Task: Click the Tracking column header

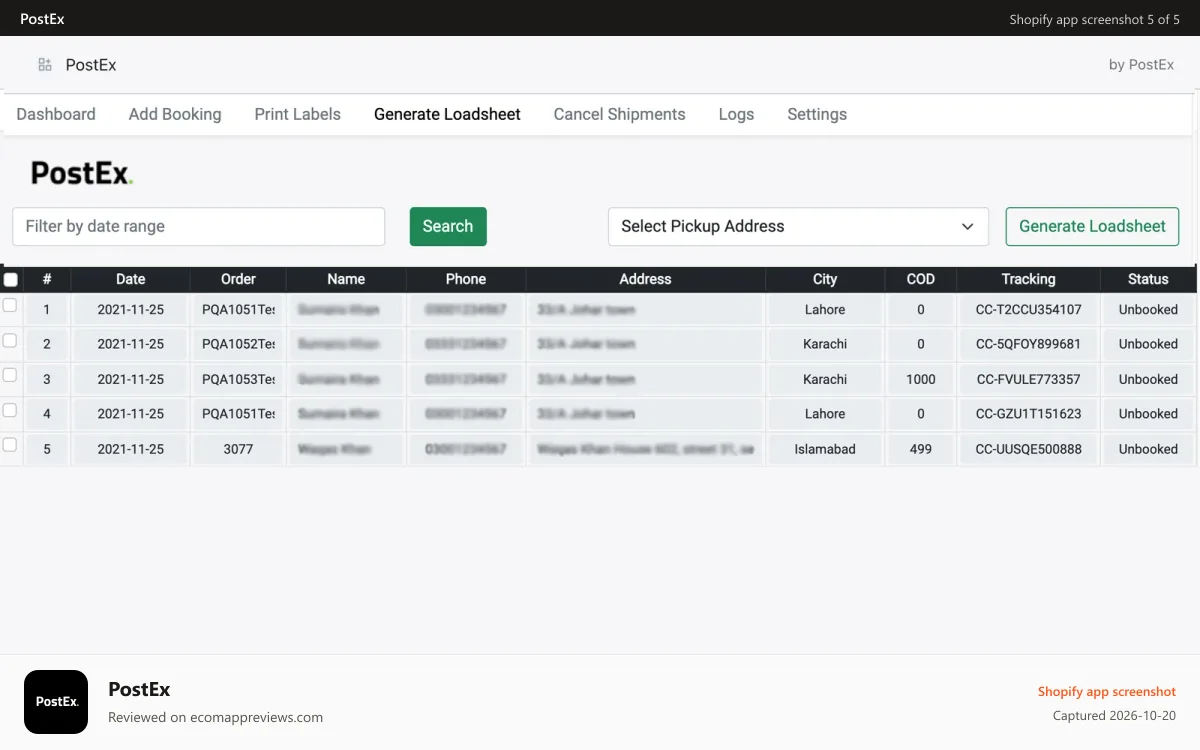Action: point(1028,279)
